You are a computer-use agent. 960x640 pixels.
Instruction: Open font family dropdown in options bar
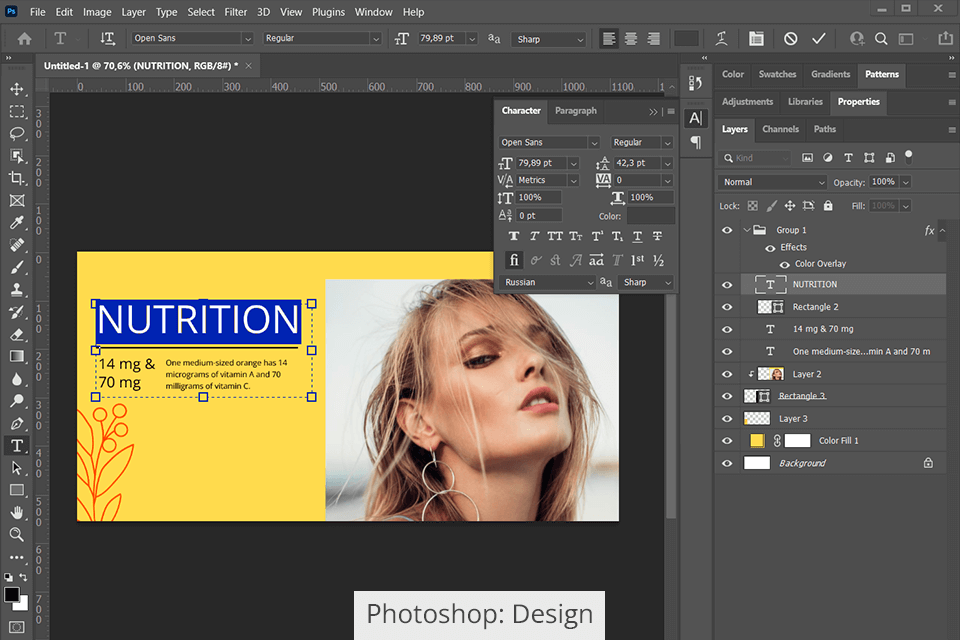[247, 39]
